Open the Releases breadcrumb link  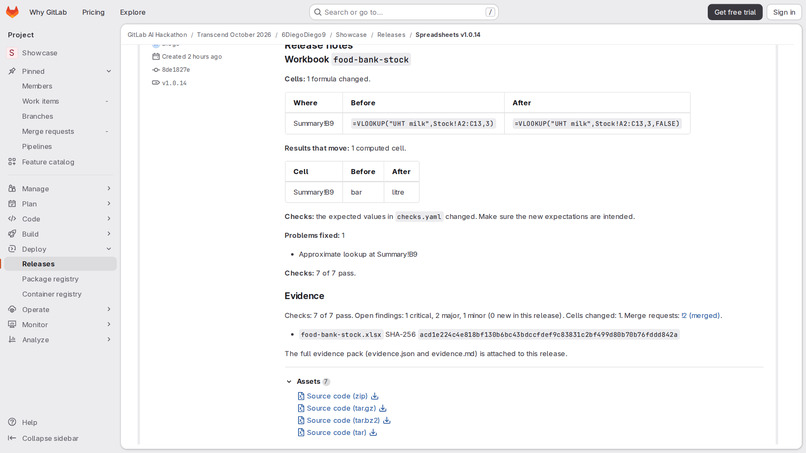[391, 35]
